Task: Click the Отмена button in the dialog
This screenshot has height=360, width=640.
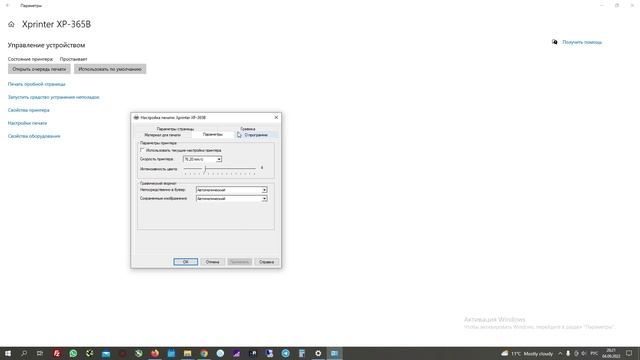Action: (213, 262)
